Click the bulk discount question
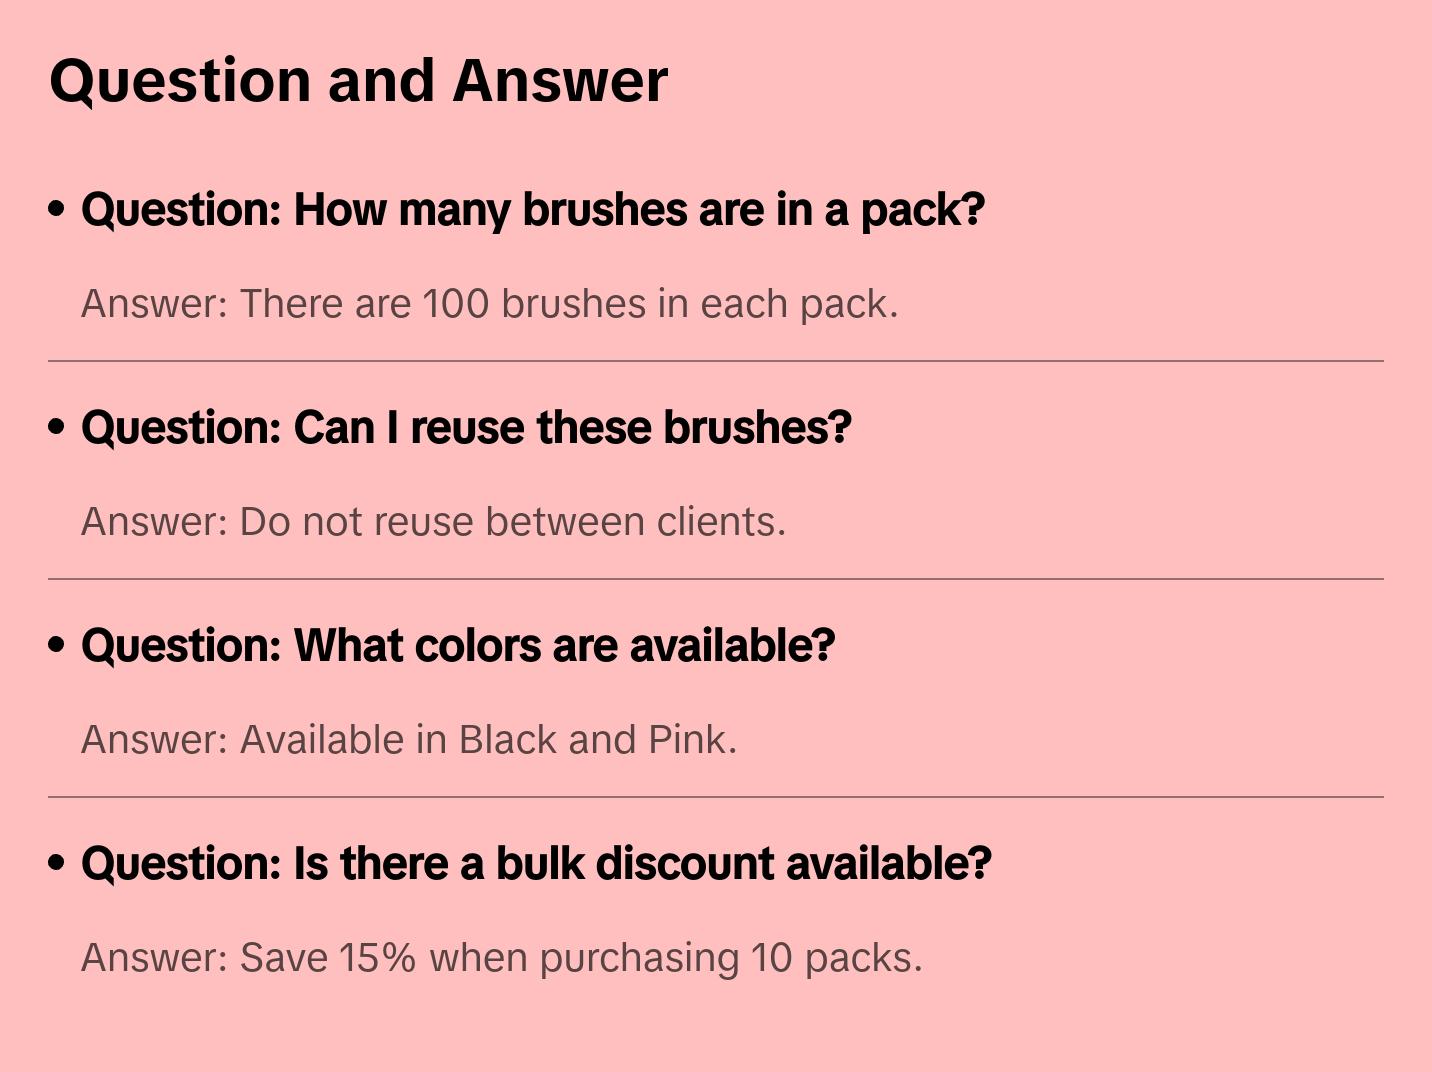The width and height of the screenshot is (1432, 1072). 536,864
